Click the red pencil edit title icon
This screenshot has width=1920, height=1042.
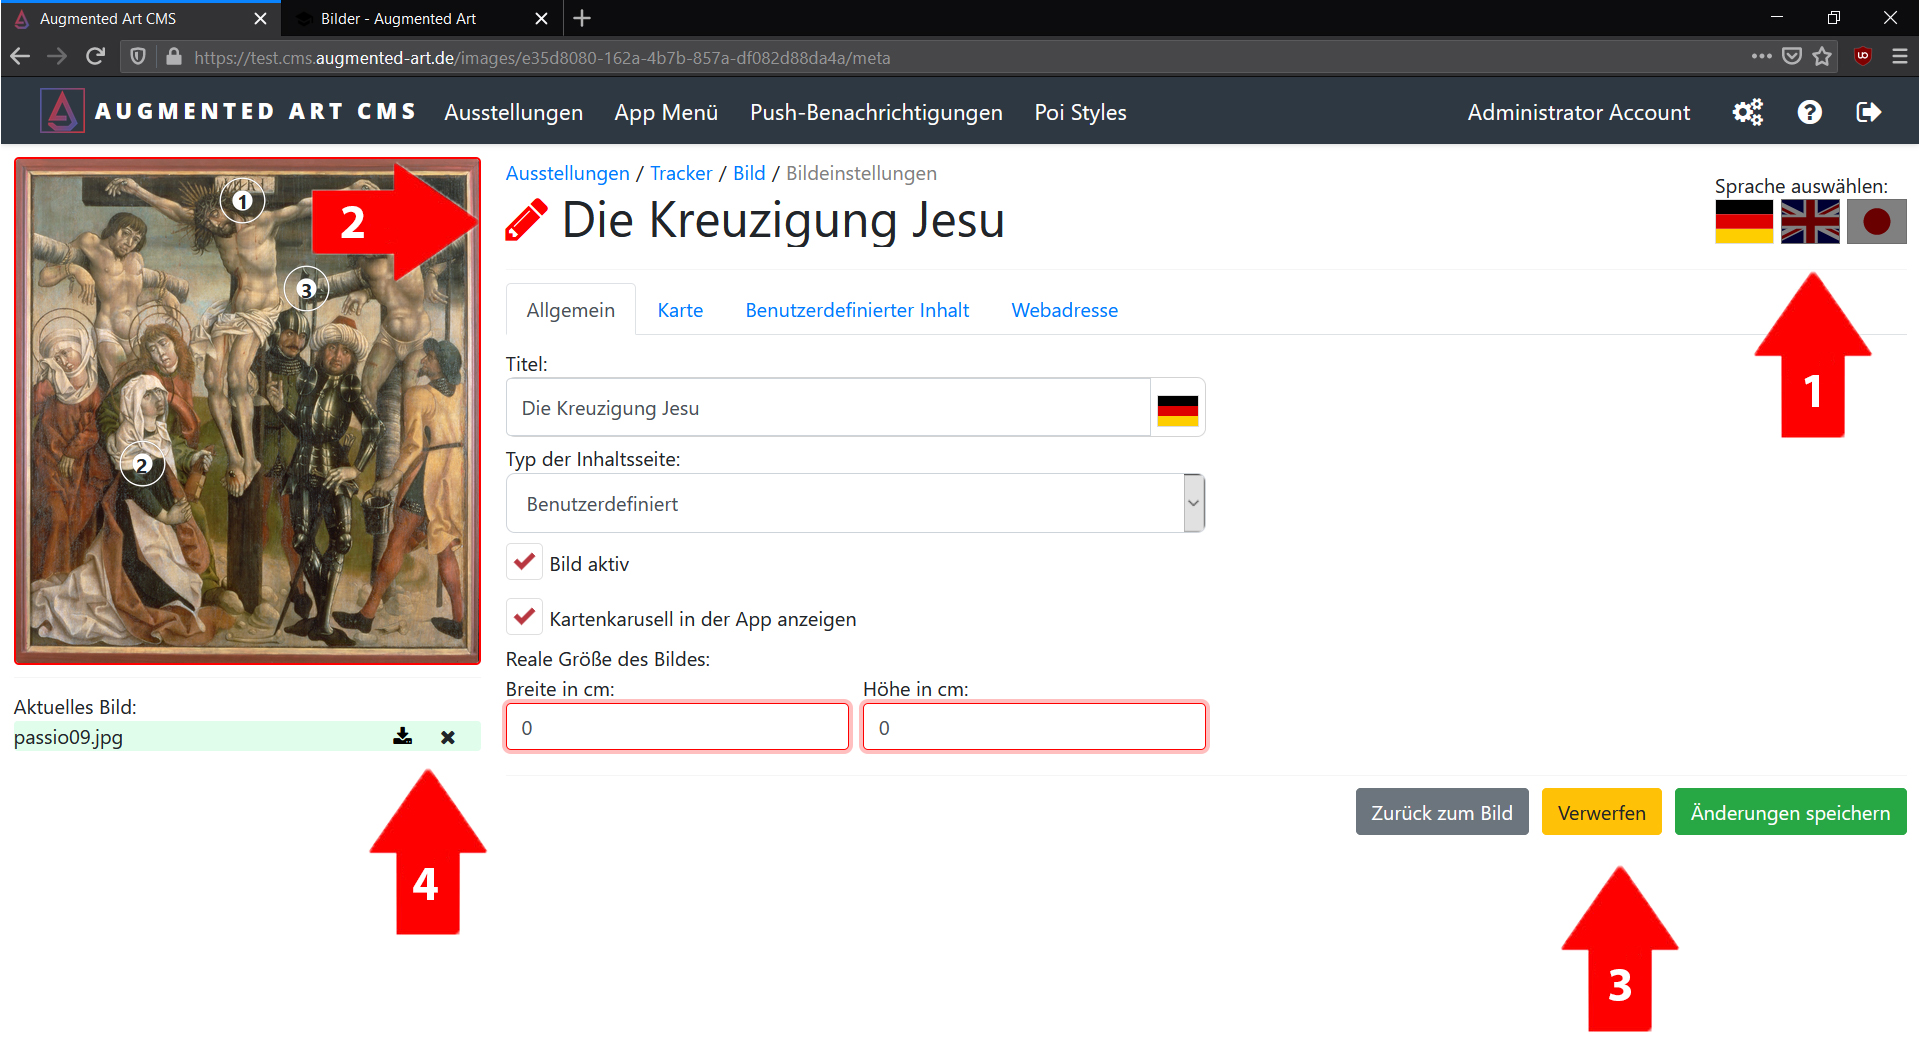(526, 221)
